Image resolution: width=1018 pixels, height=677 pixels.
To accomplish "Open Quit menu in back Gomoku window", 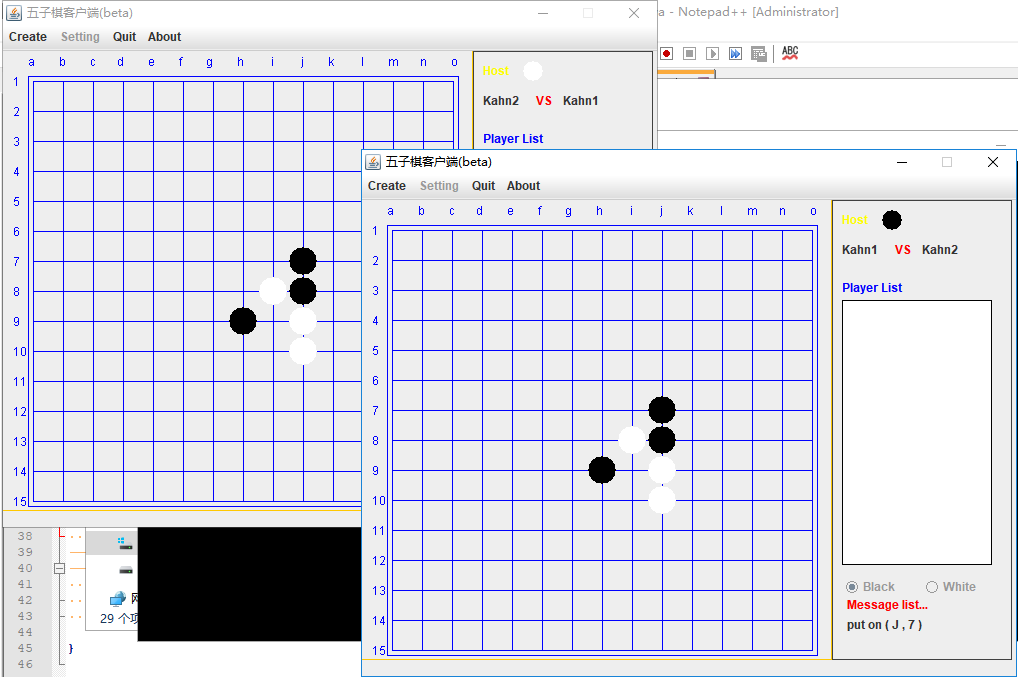I will (x=124, y=37).
